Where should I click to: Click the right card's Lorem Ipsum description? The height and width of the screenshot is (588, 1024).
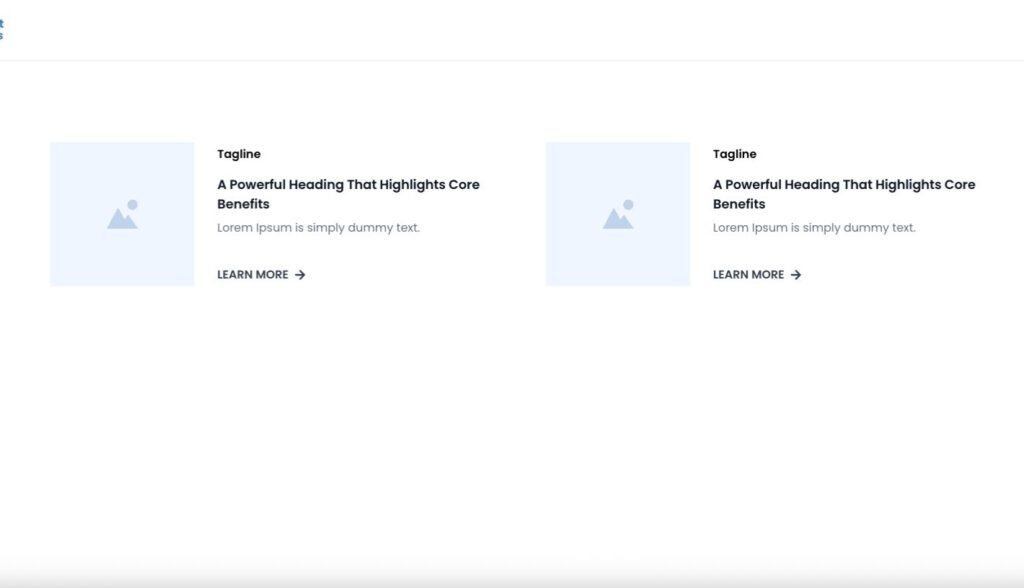tap(814, 228)
